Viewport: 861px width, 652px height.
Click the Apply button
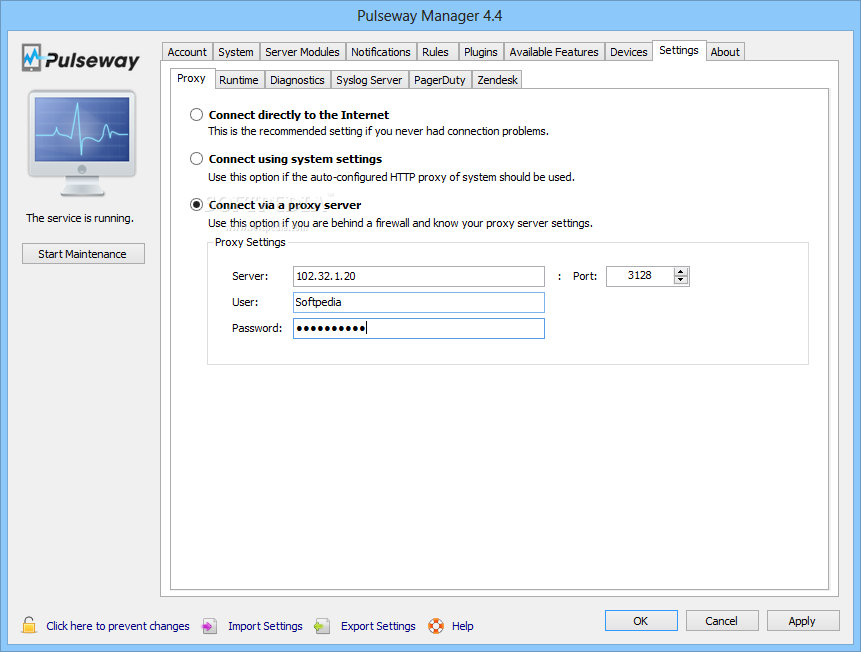[x=803, y=621]
